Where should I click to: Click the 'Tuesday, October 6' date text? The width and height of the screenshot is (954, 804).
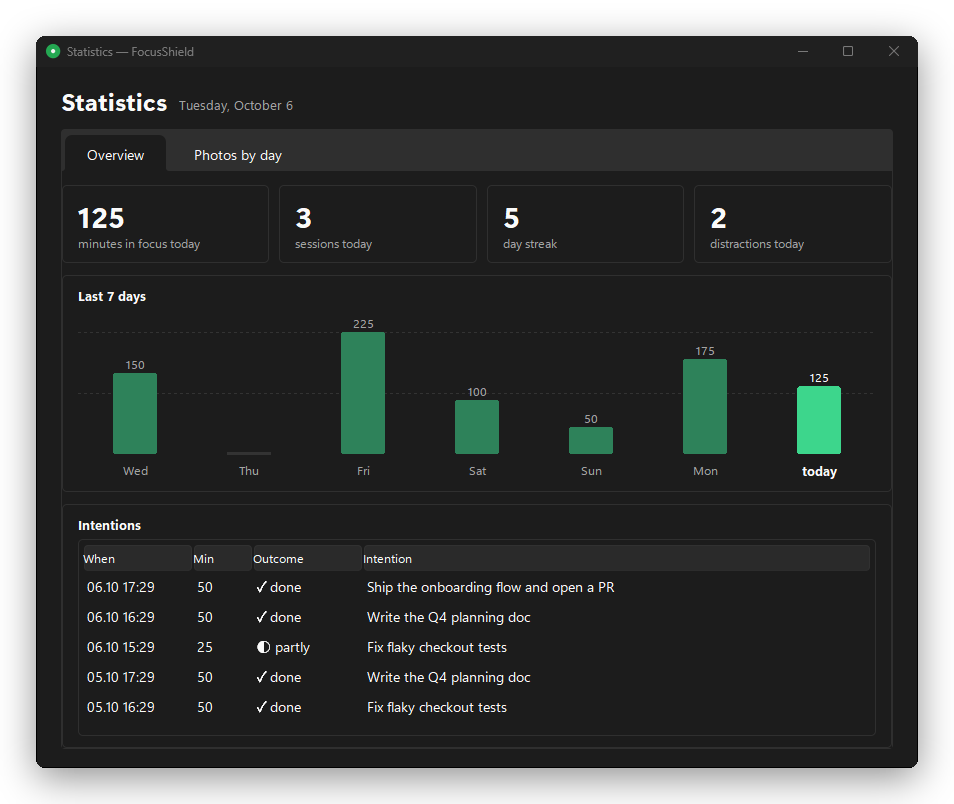point(235,105)
